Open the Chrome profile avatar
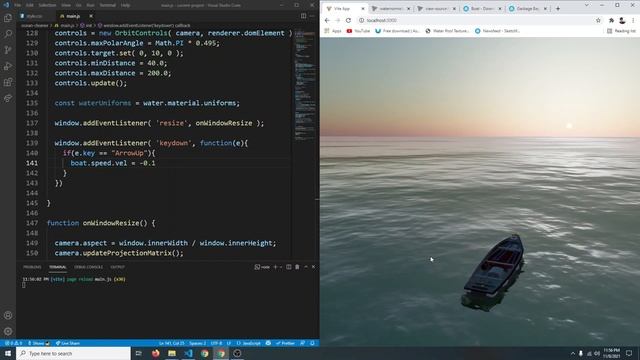640x360 pixels. pyautogui.click(x=622, y=20)
